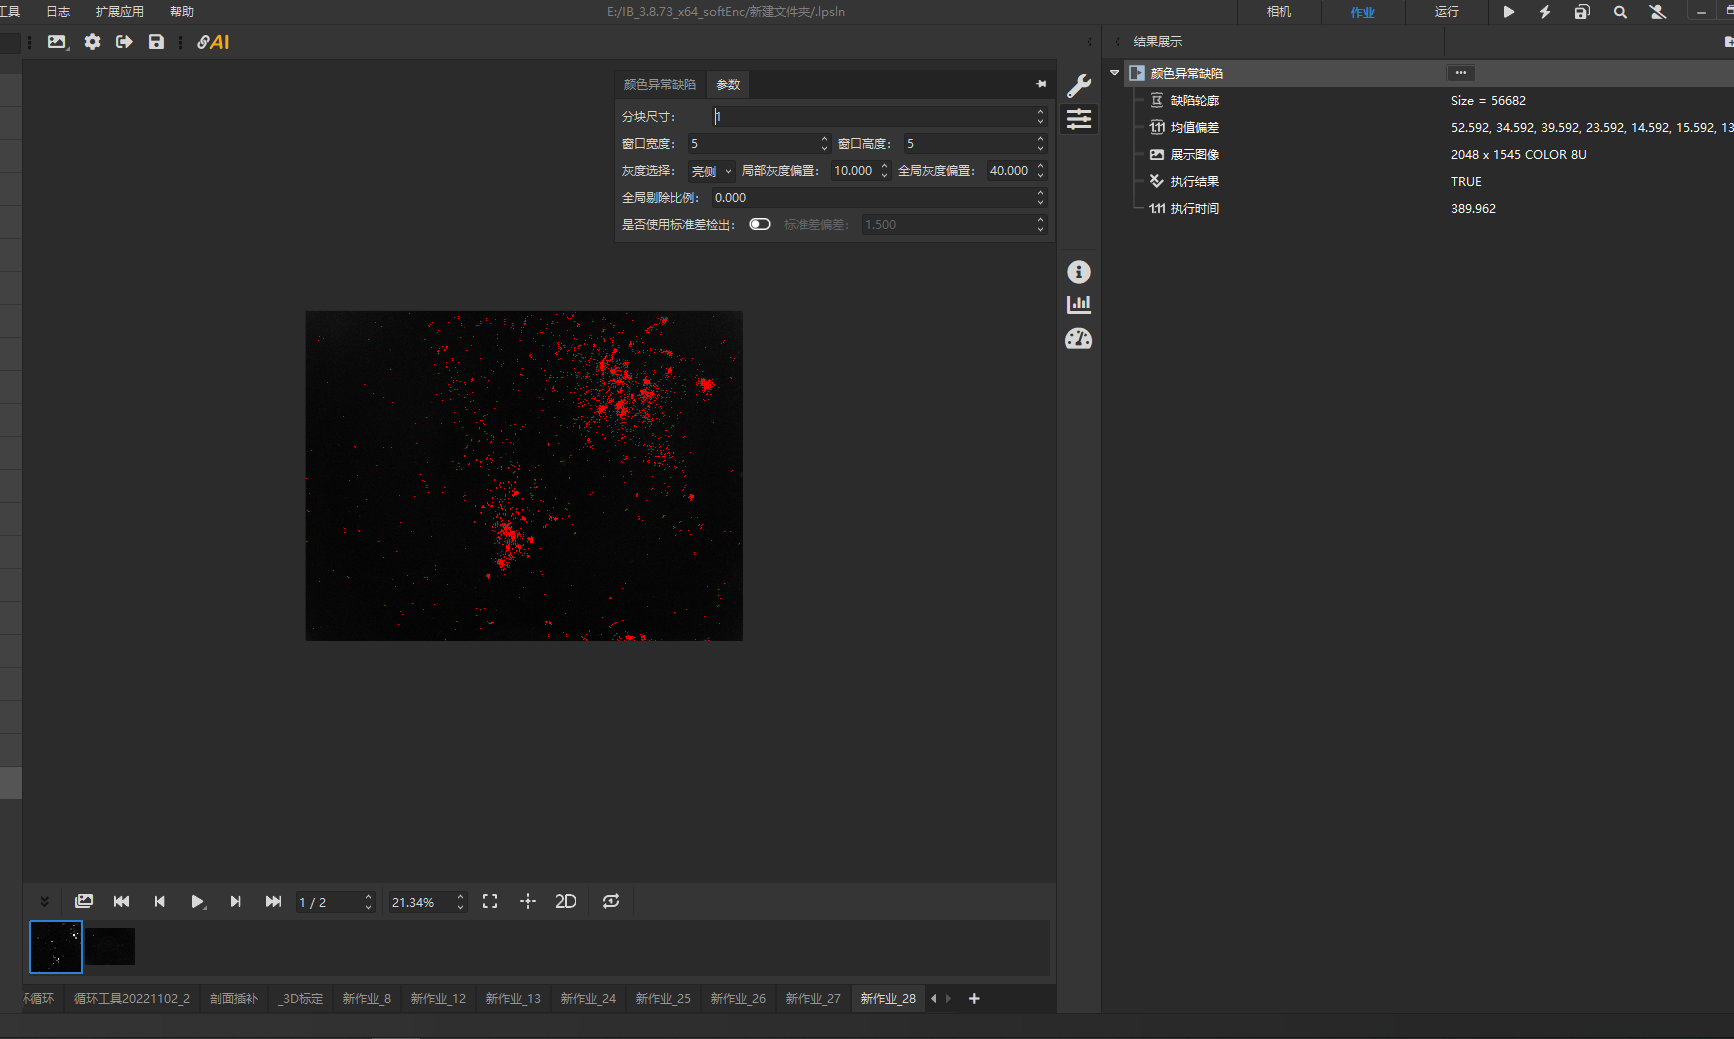
Task: Toggle the 2D view mode button
Action: tap(565, 901)
